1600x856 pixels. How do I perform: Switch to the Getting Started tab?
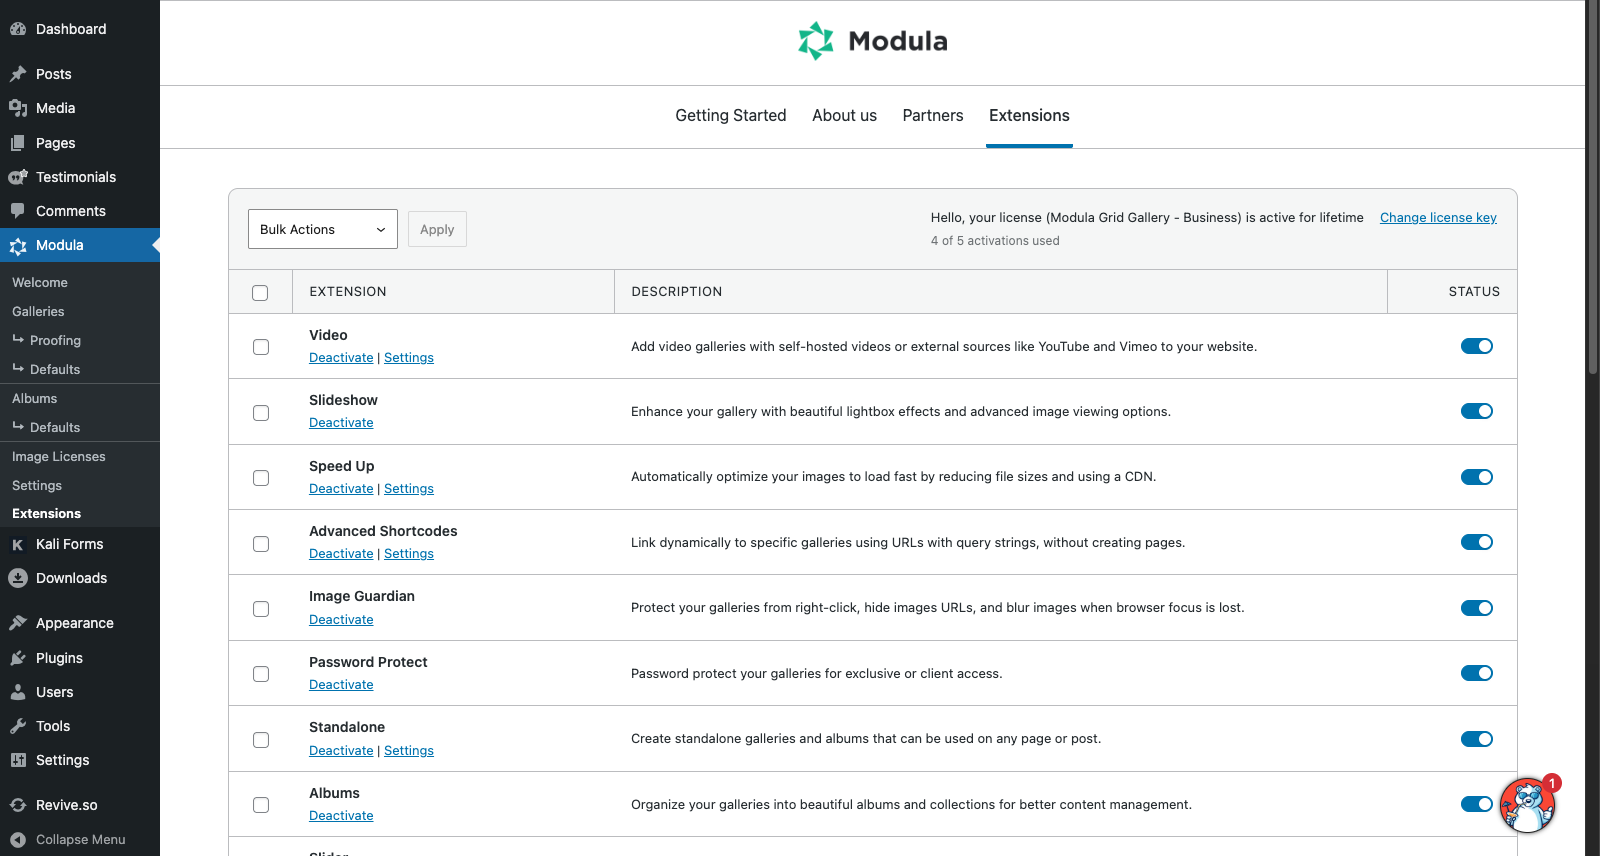pyautogui.click(x=730, y=116)
